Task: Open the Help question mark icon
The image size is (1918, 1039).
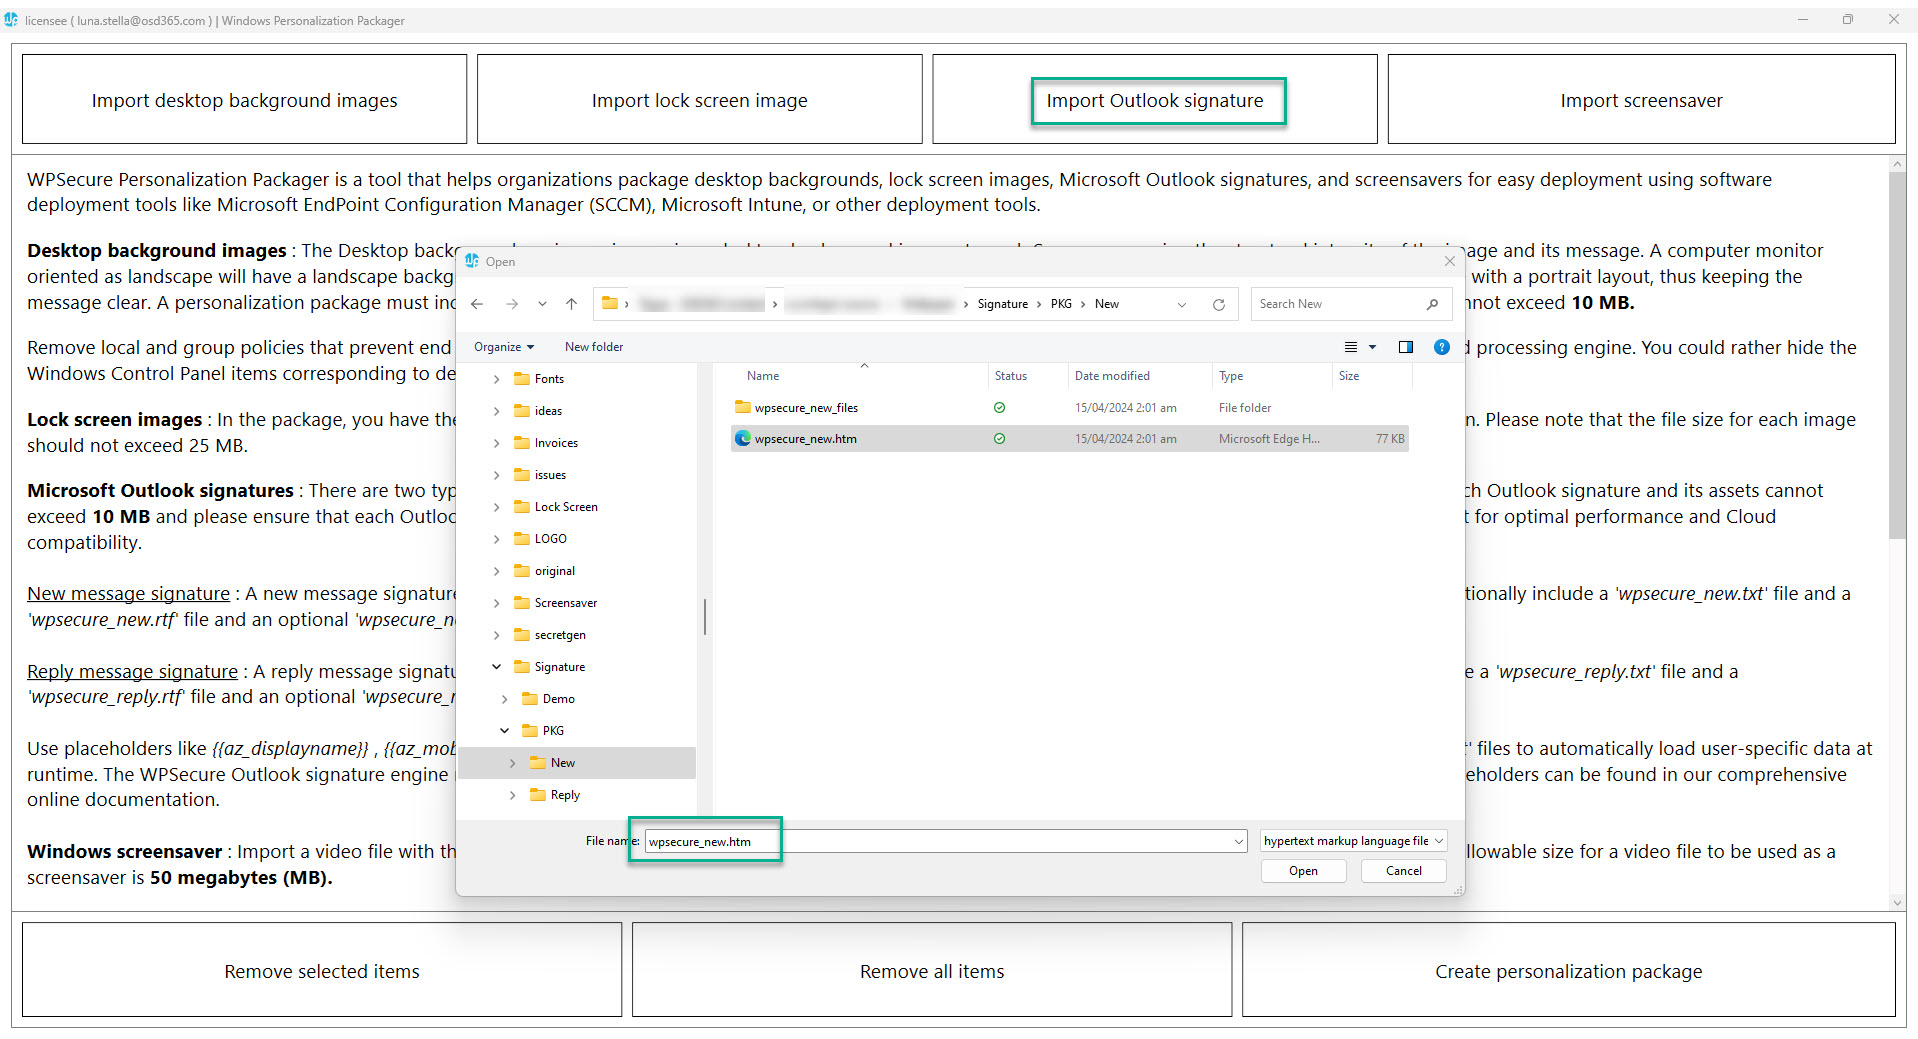Action: pyautogui.click(x=1441, y=347)
